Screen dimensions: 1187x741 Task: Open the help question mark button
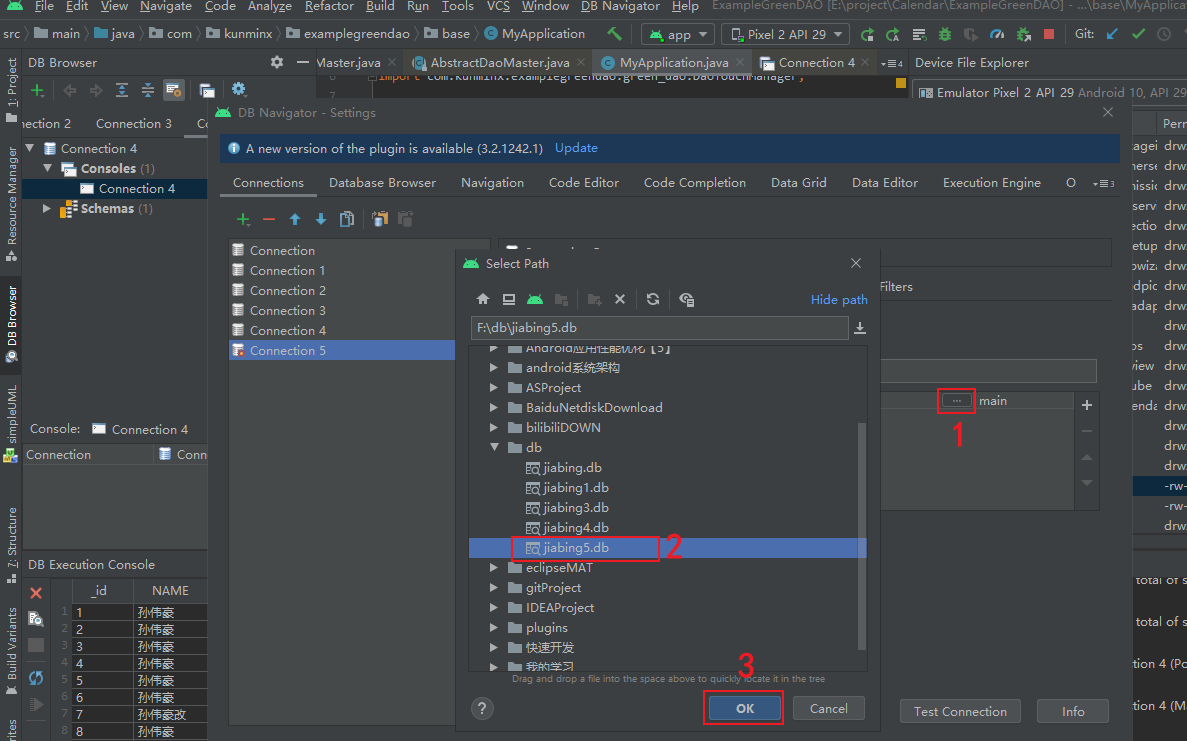click(x=482, y=708)
